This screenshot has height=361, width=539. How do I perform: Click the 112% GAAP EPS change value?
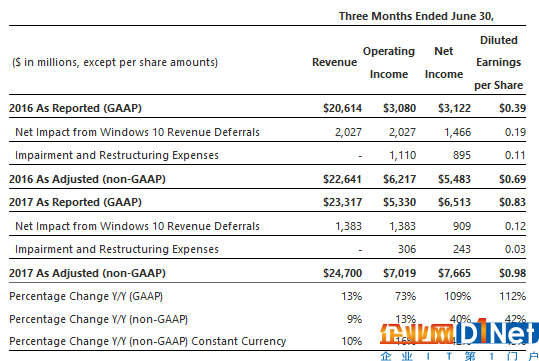pos(512,296)
